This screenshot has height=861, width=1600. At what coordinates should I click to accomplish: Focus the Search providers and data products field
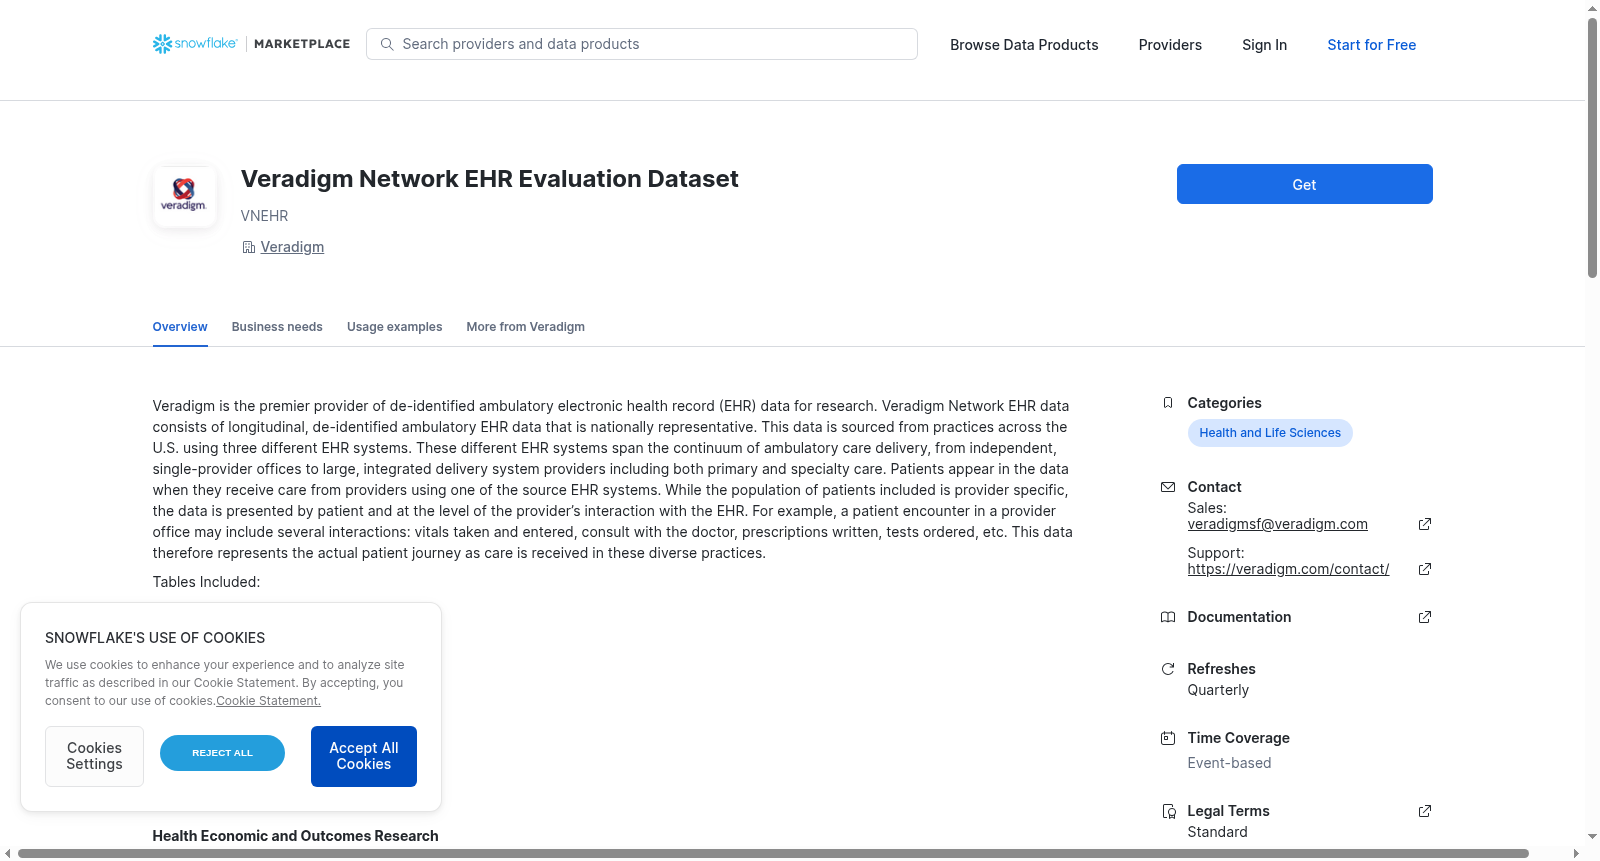(642, 44)
